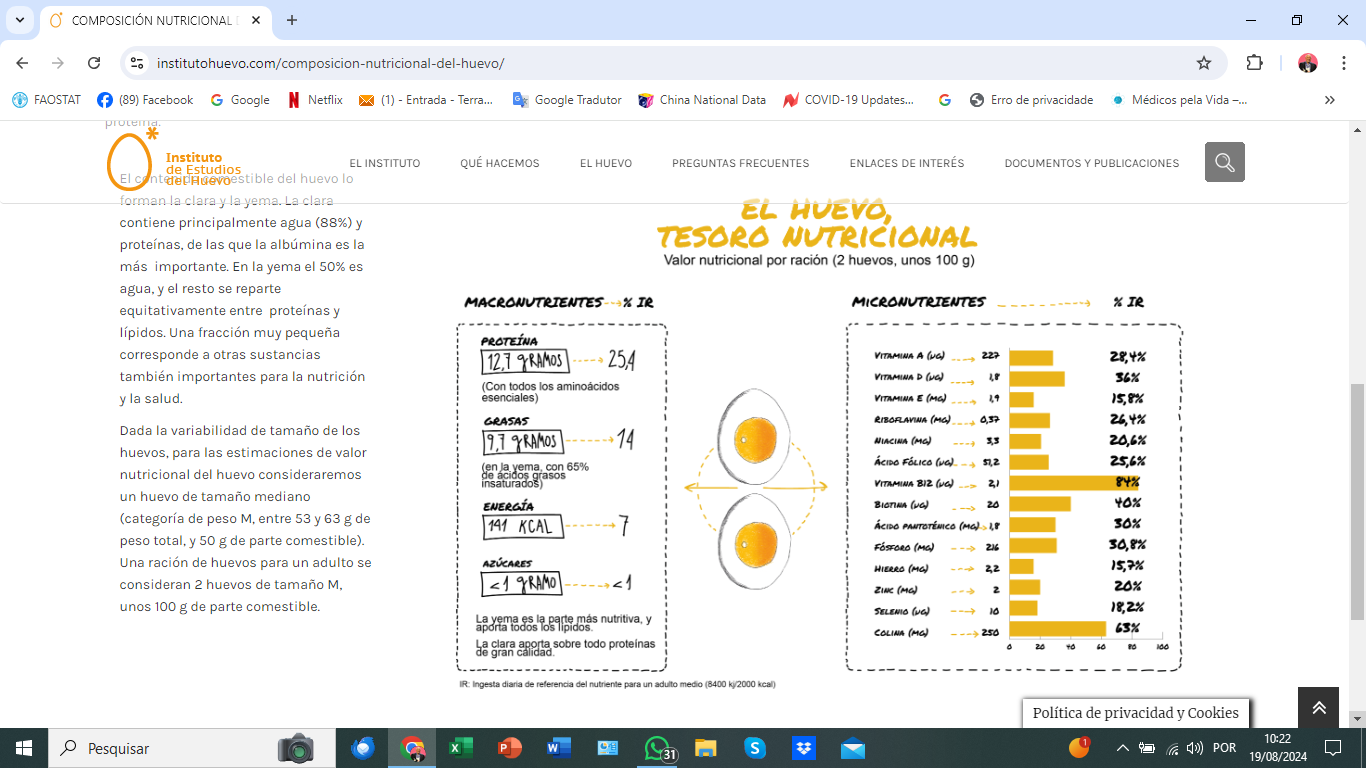Click the site search magnifier button
Image resolution: width=1366 pixels, height=768 pixels.
tap(1225, 162)
